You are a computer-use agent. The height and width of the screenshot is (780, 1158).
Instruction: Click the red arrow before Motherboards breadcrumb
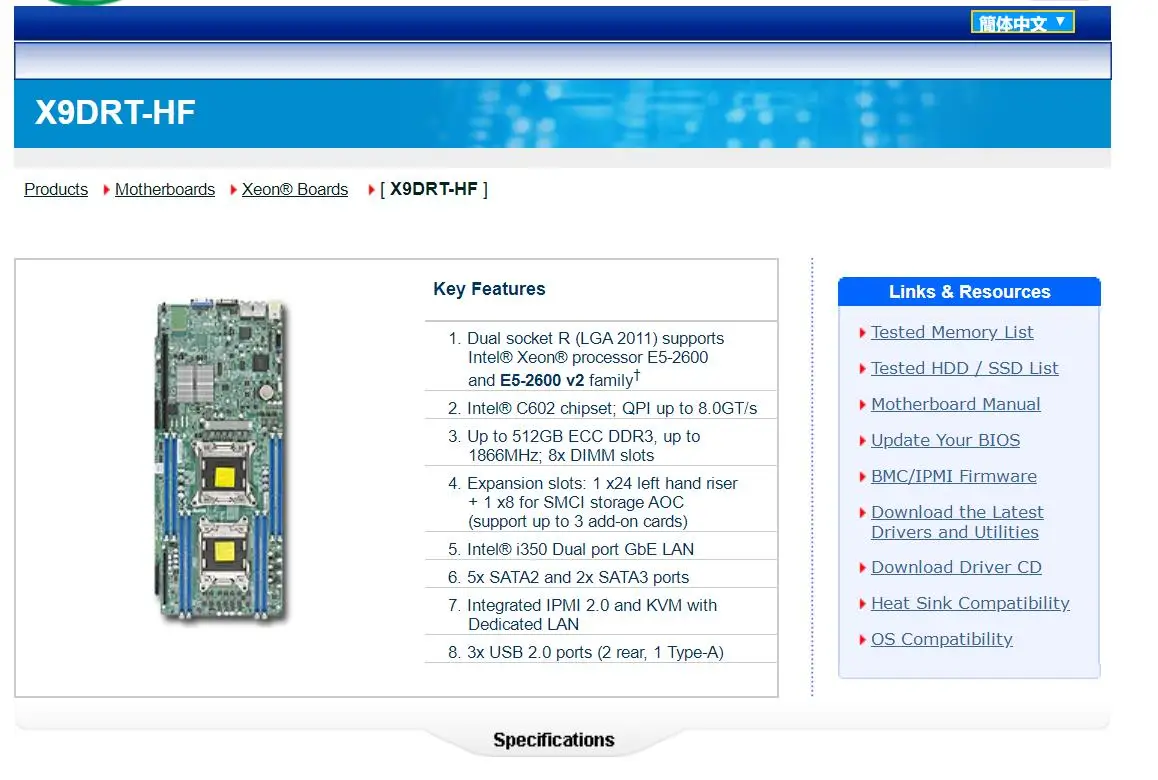106,190
